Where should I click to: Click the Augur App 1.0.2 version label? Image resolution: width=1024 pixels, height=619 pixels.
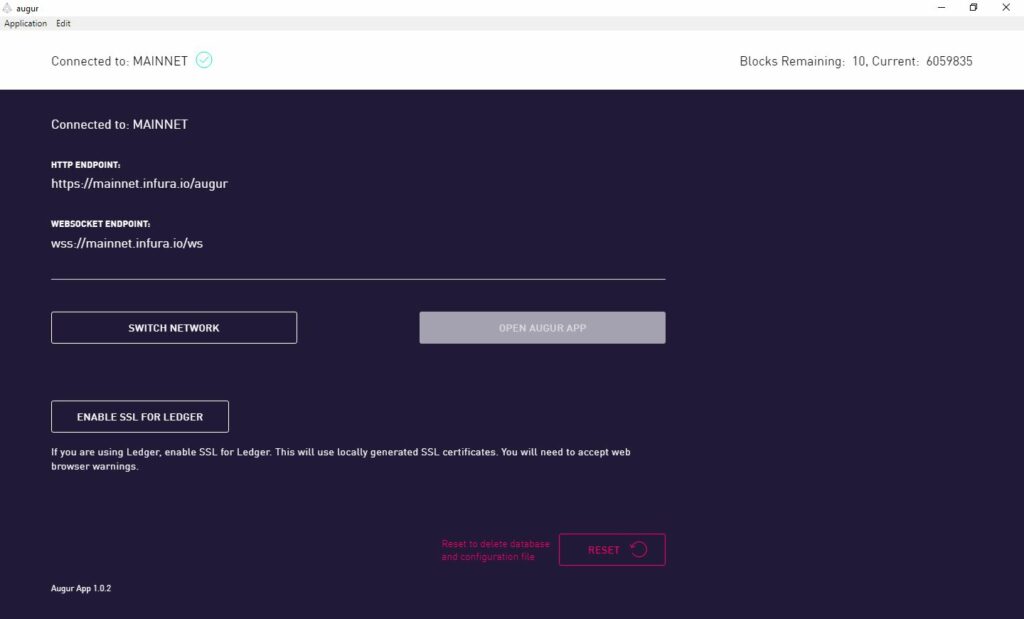point(81,588)
